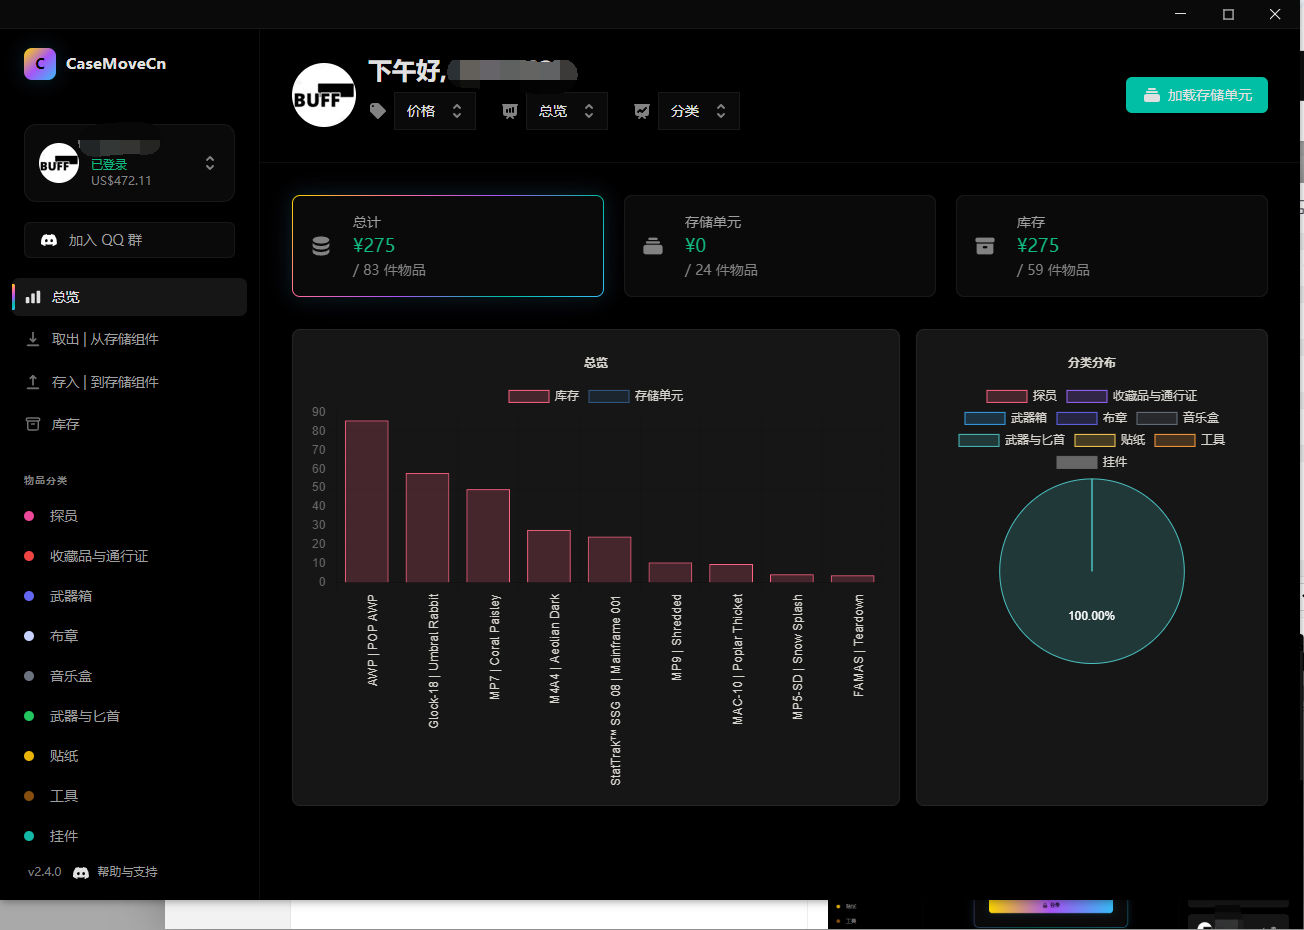Image resolution: width=1304 pixels, height=930 pixels.
Task: Click the archive box icon beside sidebar 库存
Action: pos(33,424)
